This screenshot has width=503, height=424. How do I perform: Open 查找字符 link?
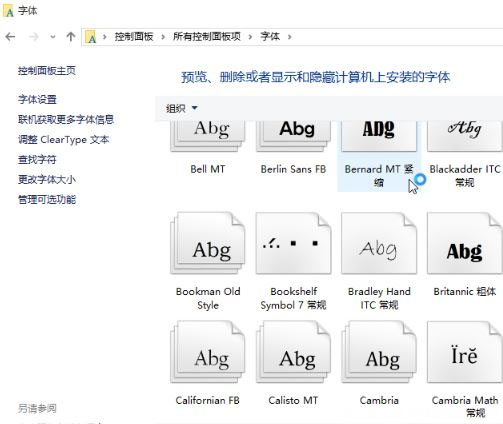click(37, 159)
